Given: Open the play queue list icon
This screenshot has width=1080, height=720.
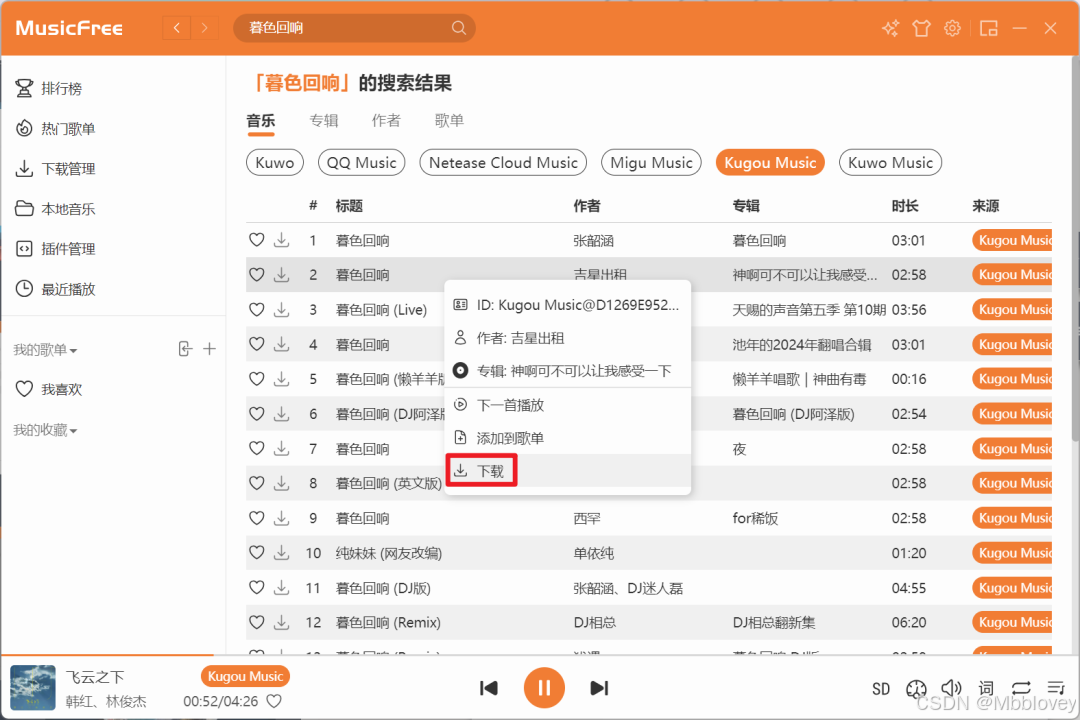Looking at the screenshot, I should [1056, 688].
